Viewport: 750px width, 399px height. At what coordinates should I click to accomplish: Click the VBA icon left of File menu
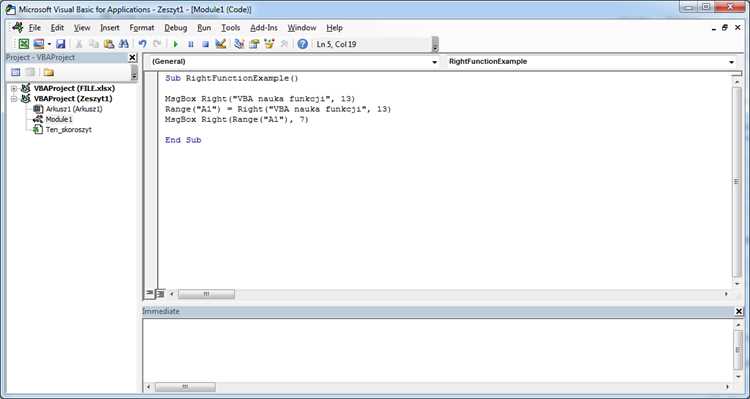point(18,27)
